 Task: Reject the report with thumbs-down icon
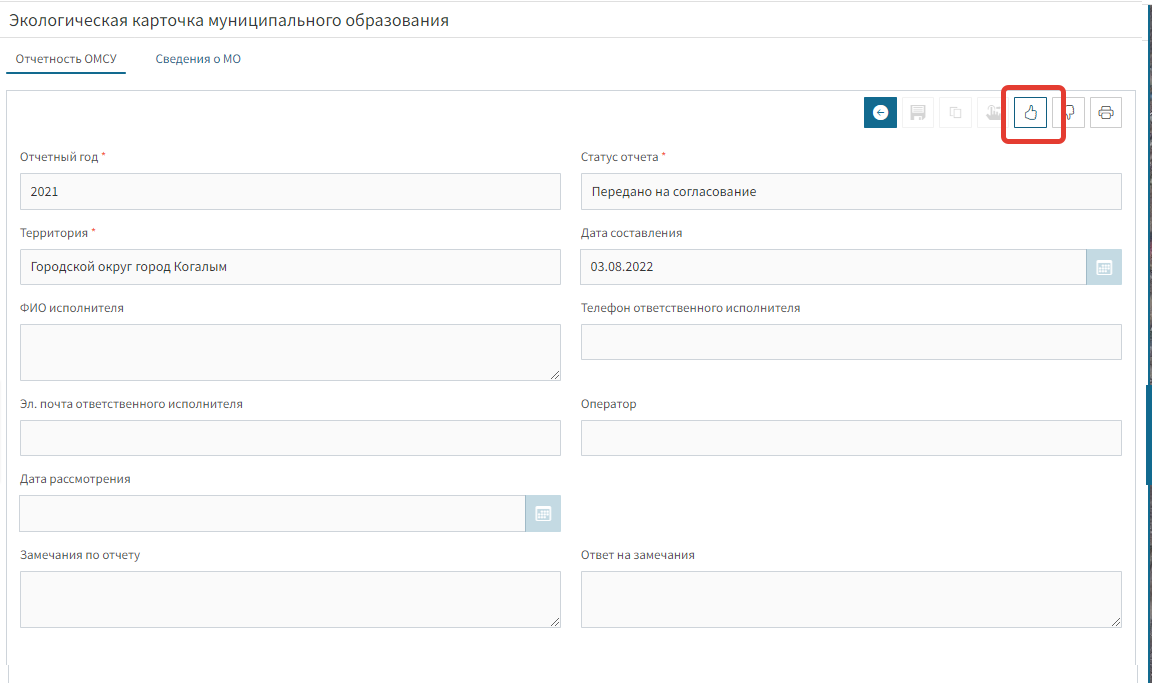[1069, 113]
